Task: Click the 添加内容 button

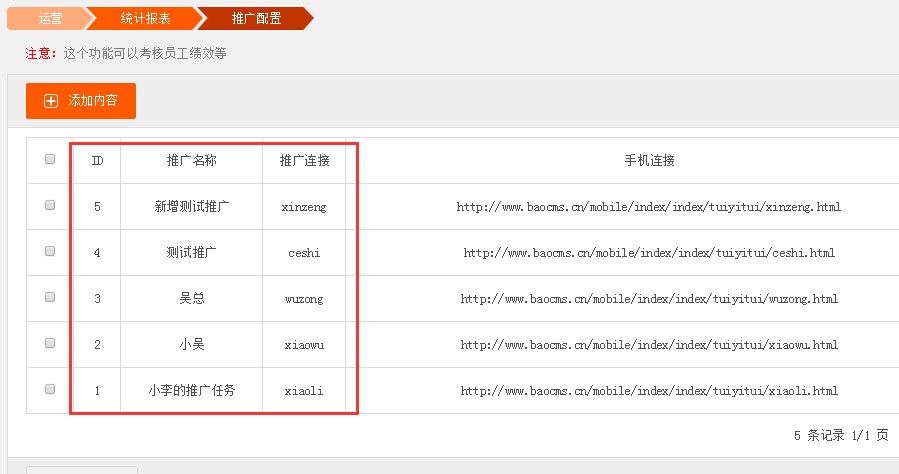Action: (x=81, y=101)
